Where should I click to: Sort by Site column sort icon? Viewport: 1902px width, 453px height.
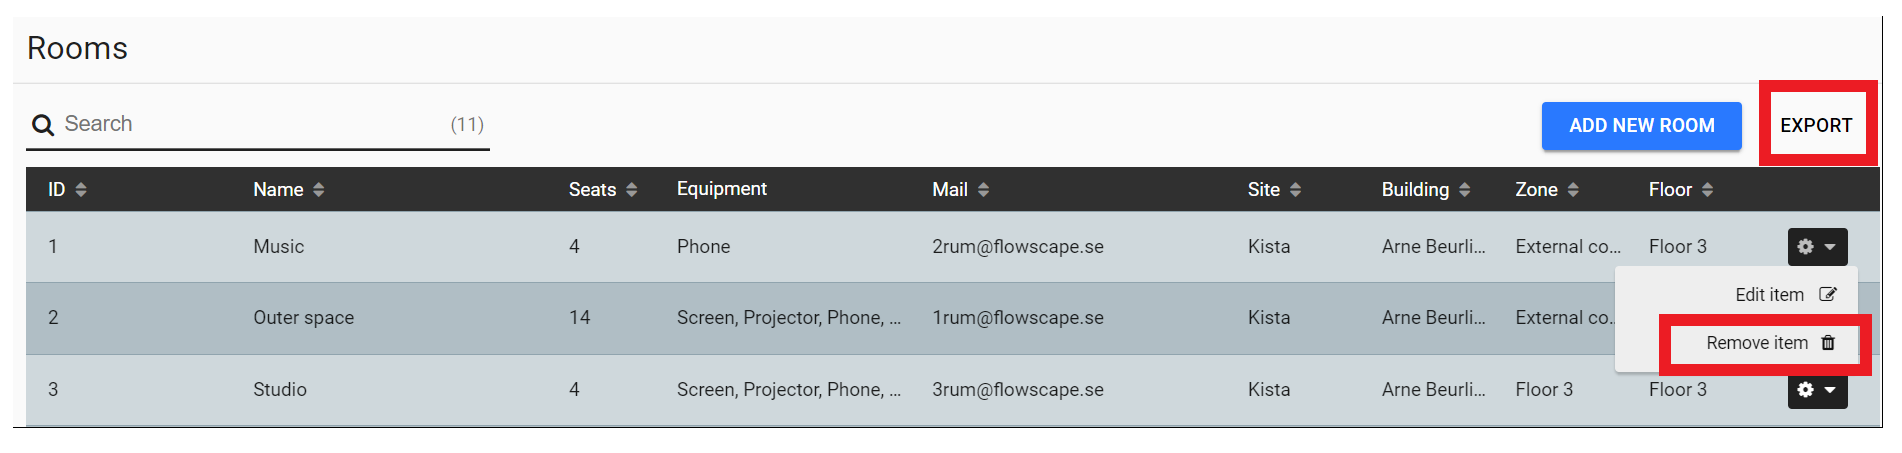[x=1295, y=190]
